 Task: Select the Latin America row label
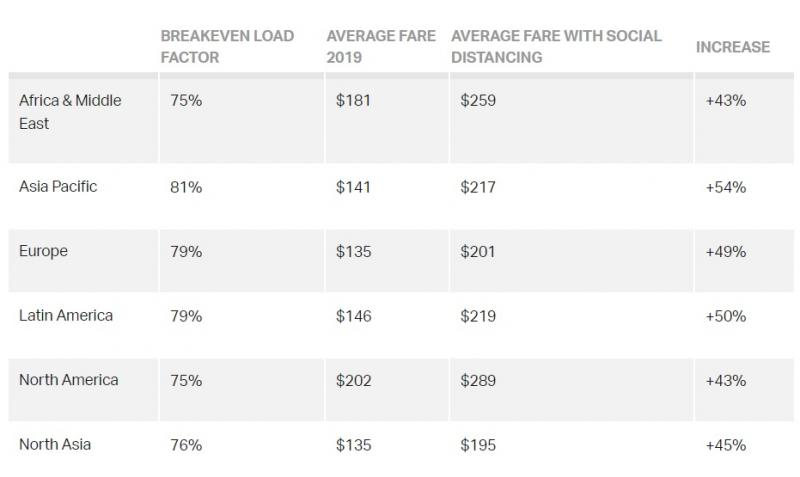[x=65, y=316]
